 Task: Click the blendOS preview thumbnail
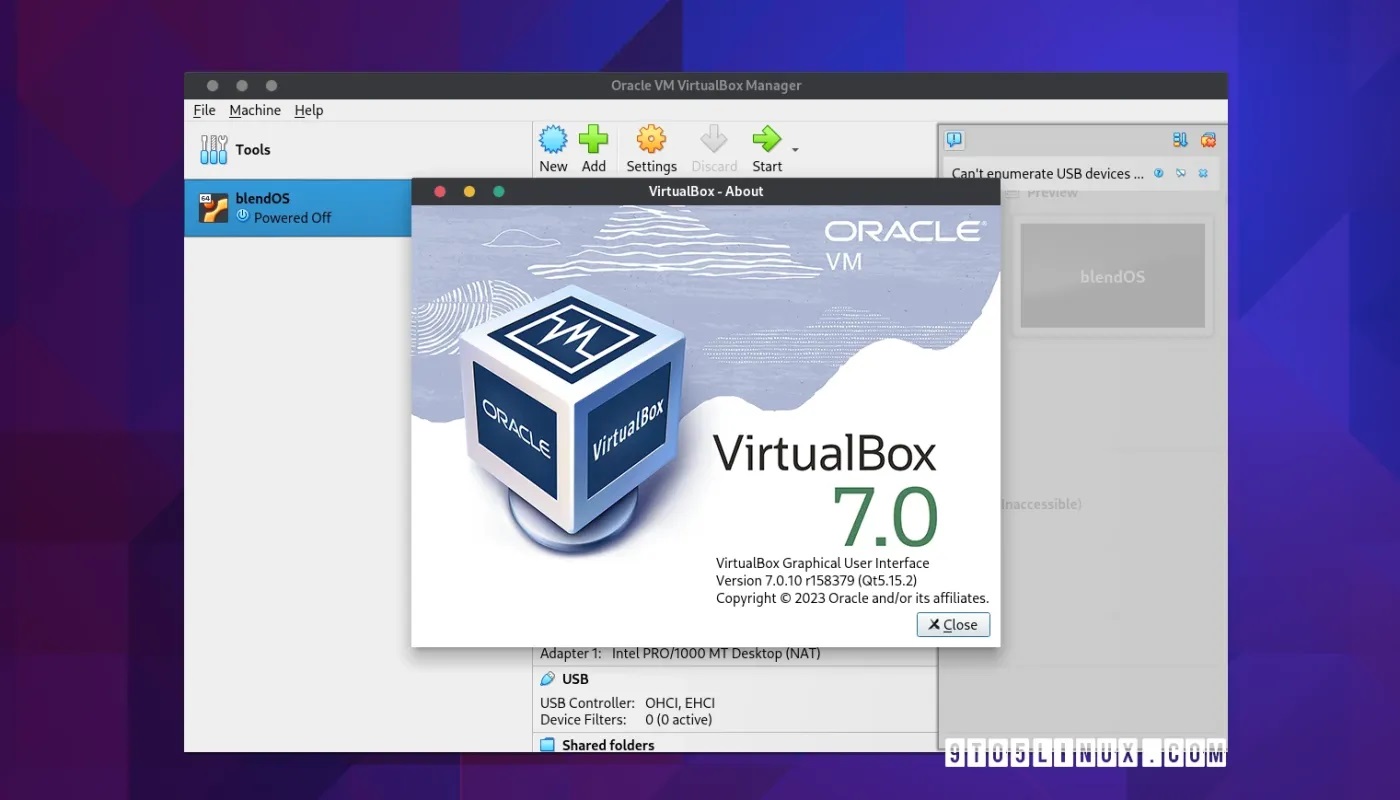coord(1112,276)
